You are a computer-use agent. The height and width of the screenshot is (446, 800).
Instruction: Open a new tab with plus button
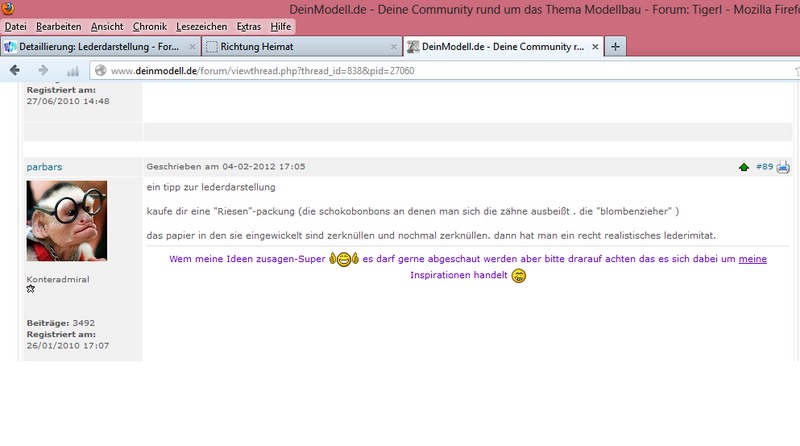click(615, 46)
